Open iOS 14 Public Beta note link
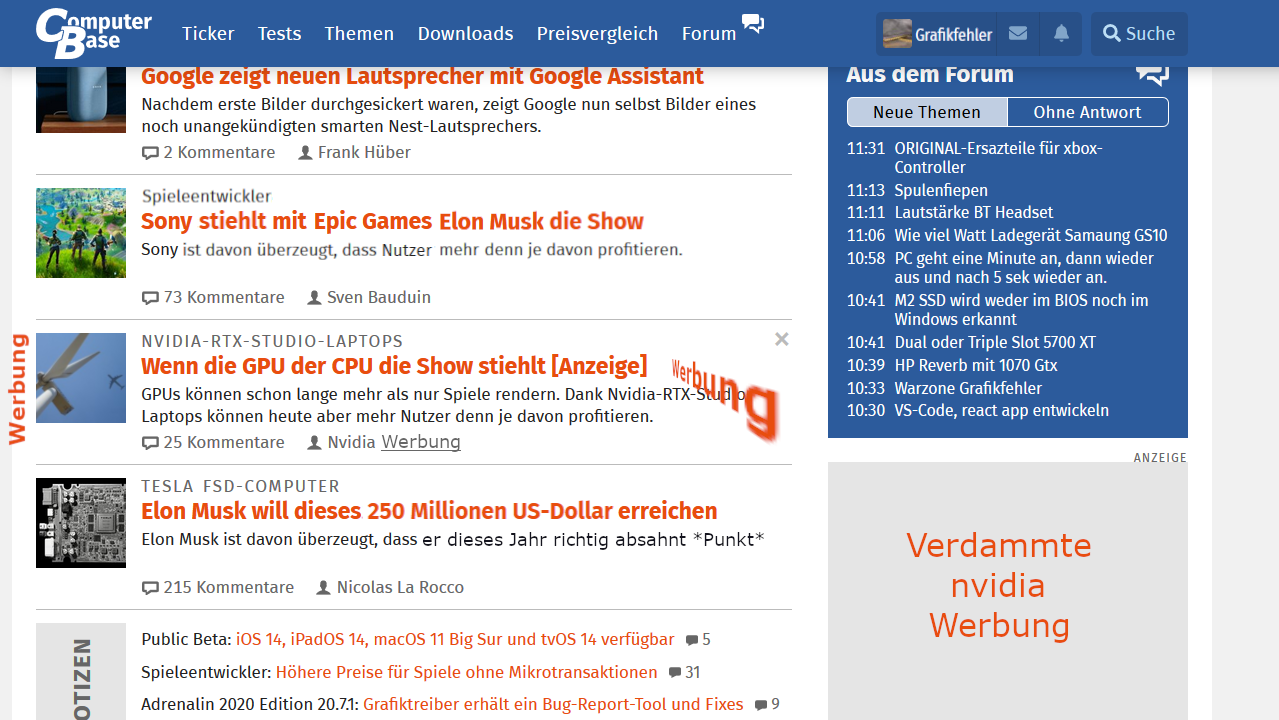 [x=455, y=639]
